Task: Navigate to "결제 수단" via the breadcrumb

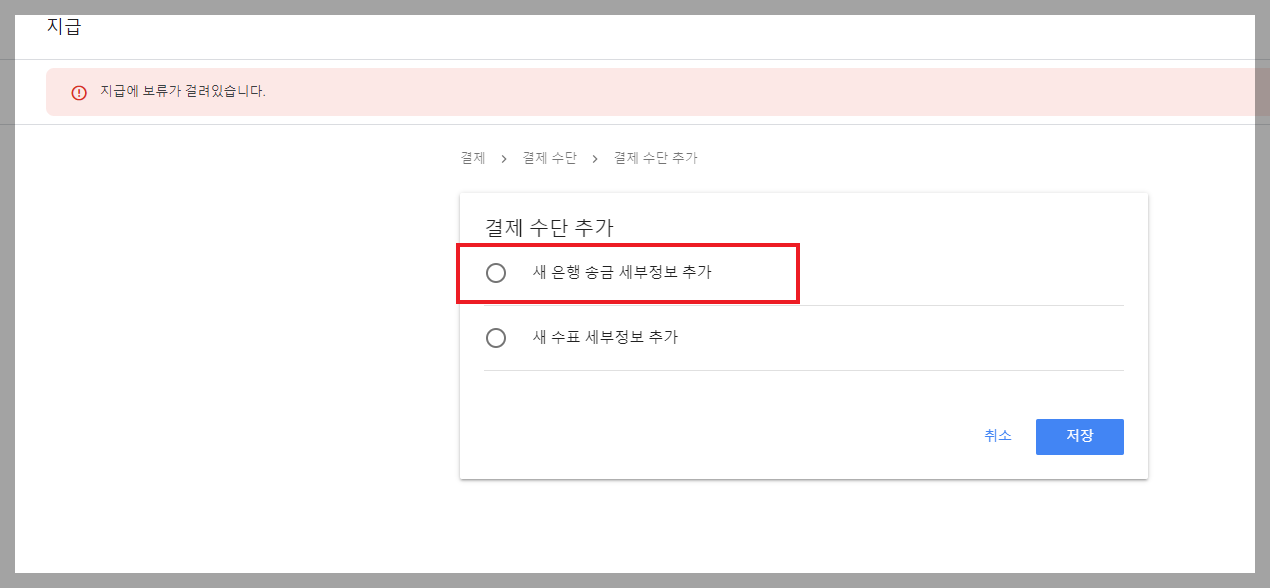Action: [x=549, y=157]
